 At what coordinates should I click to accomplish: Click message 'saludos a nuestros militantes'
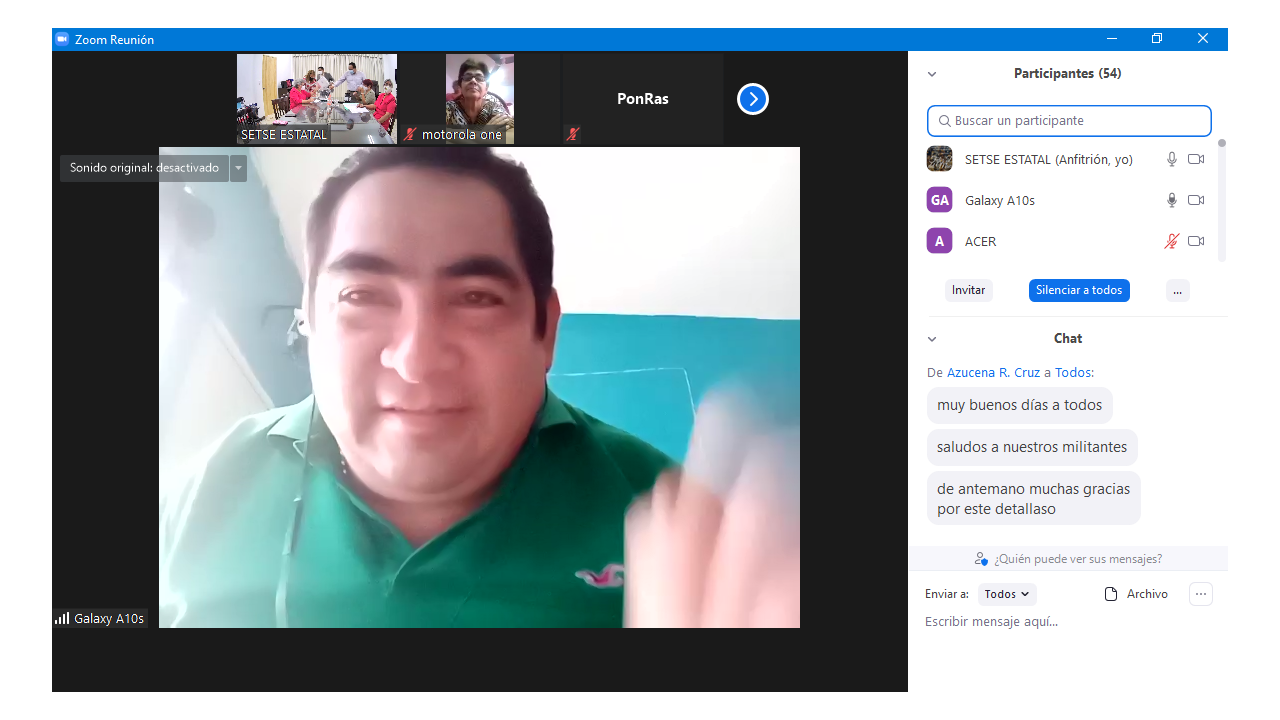tap(1032, 447)
